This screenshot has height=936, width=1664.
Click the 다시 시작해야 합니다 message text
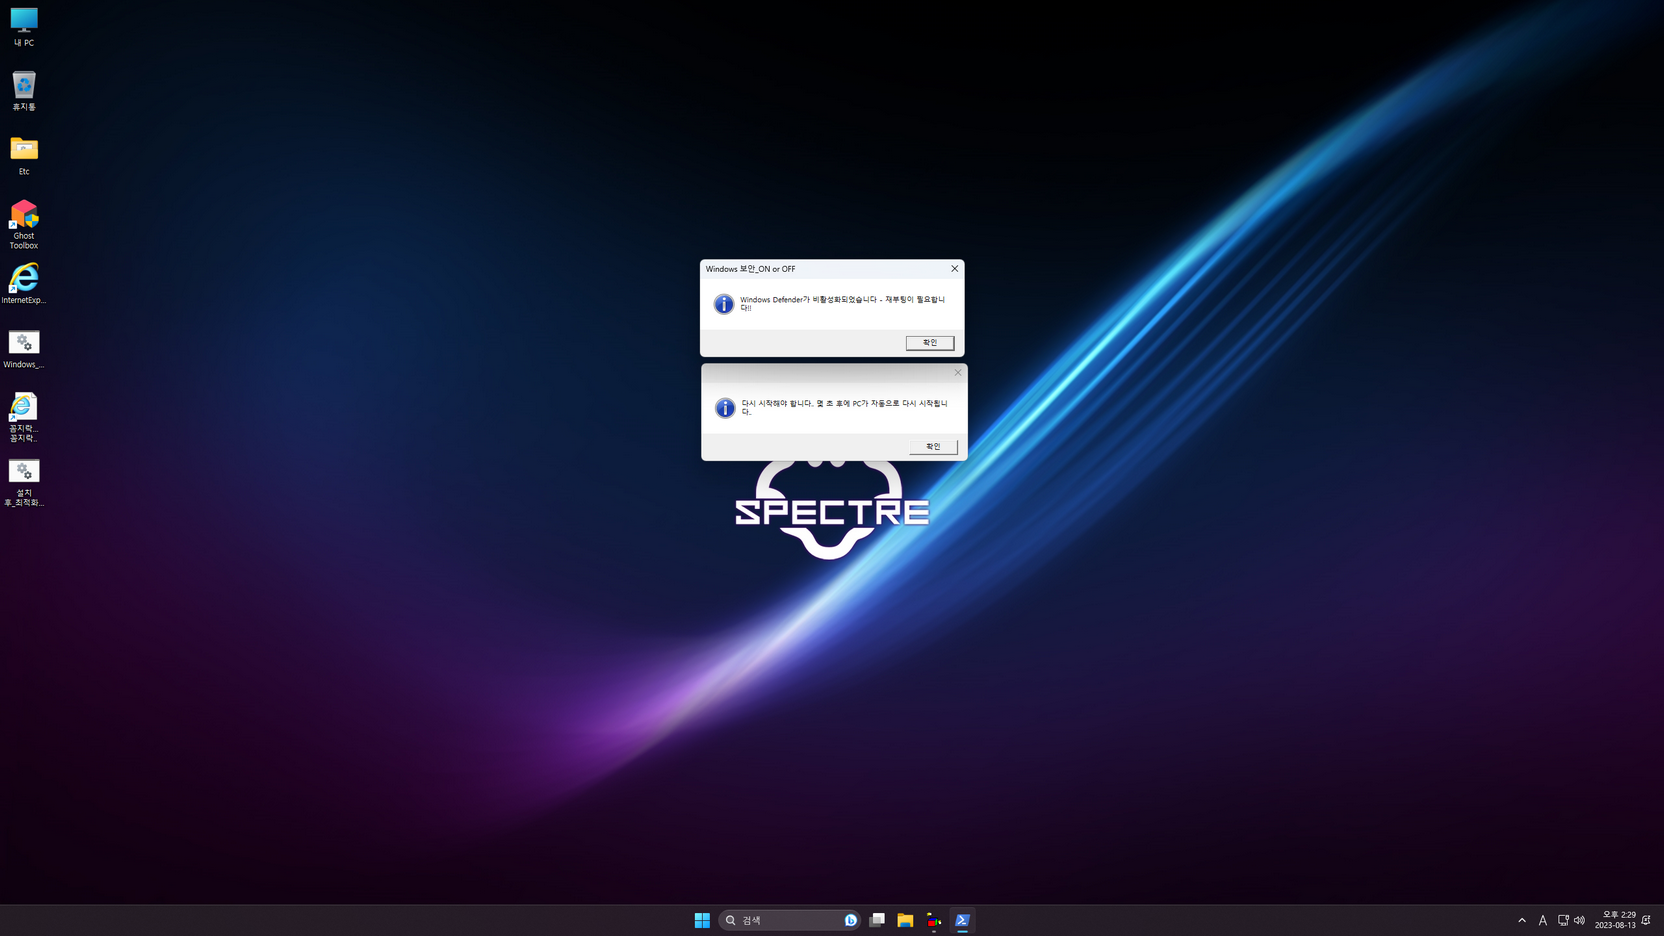click(844, 407)
